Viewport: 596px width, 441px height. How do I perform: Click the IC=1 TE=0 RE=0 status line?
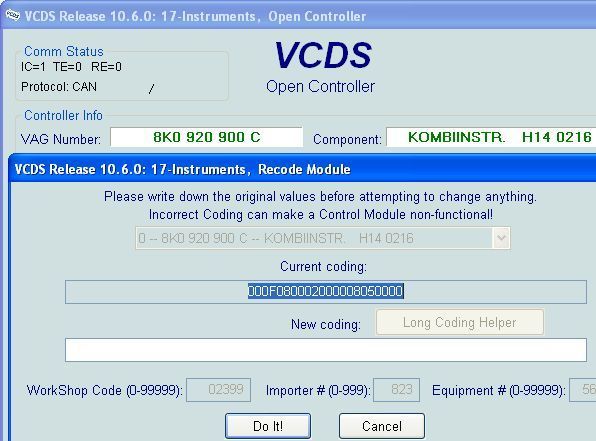click(x=71, y=67)
